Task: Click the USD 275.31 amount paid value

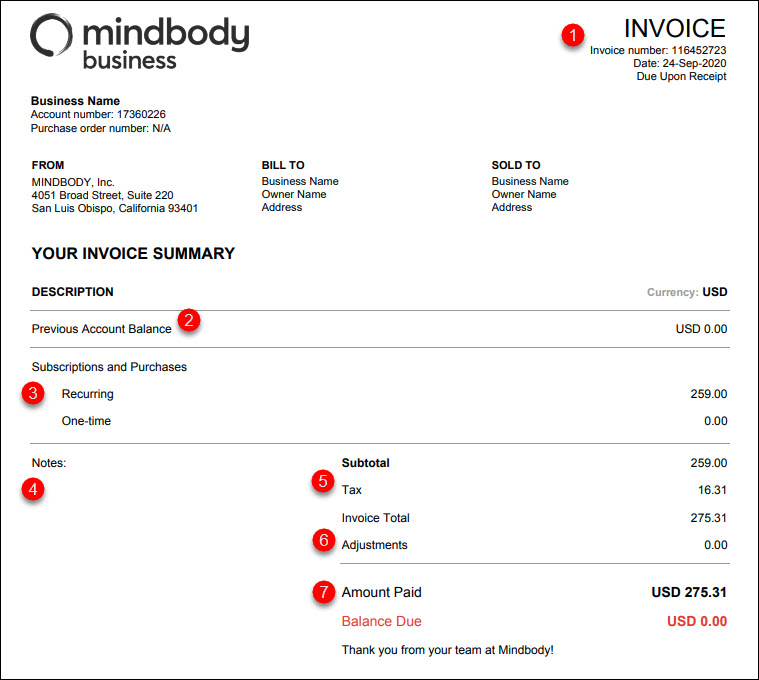Action: (x=688, y=592)
